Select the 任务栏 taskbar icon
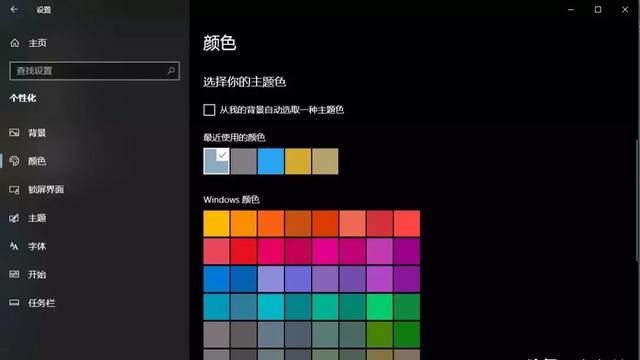The image size is (640, 360). [14, 302]
